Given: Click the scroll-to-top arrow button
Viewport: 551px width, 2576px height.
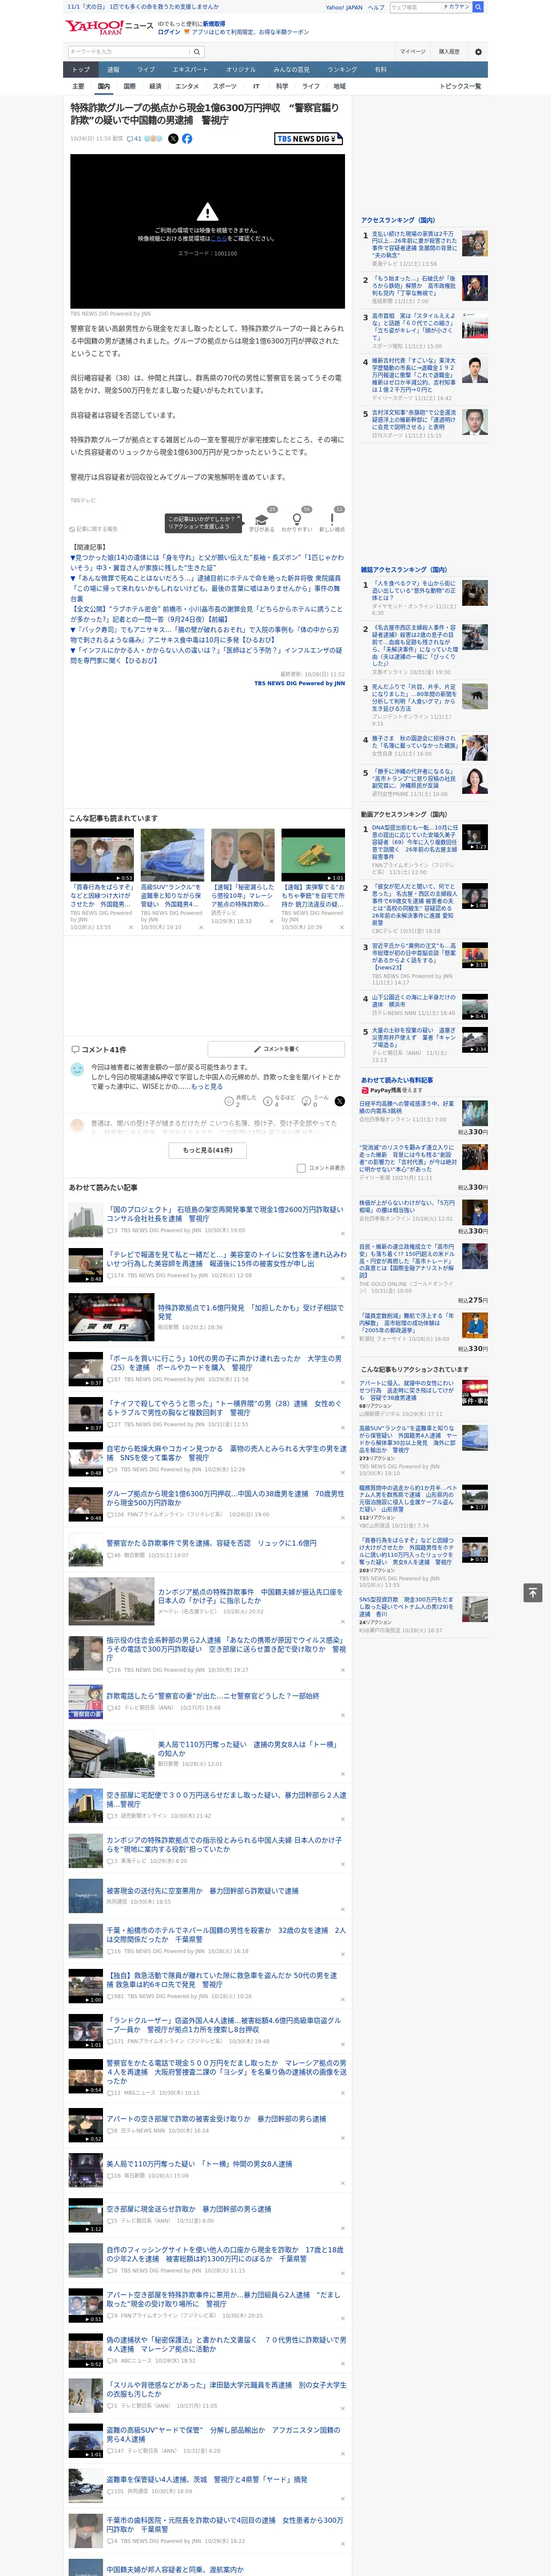Looking at the screenshot, I should 533,1592.
